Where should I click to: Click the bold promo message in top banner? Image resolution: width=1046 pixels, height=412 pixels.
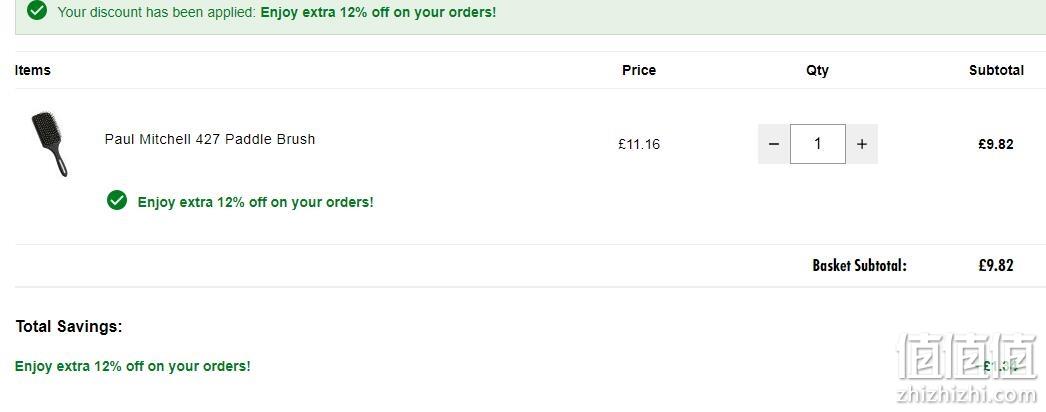pyautogui.click(x=378, y=12)
